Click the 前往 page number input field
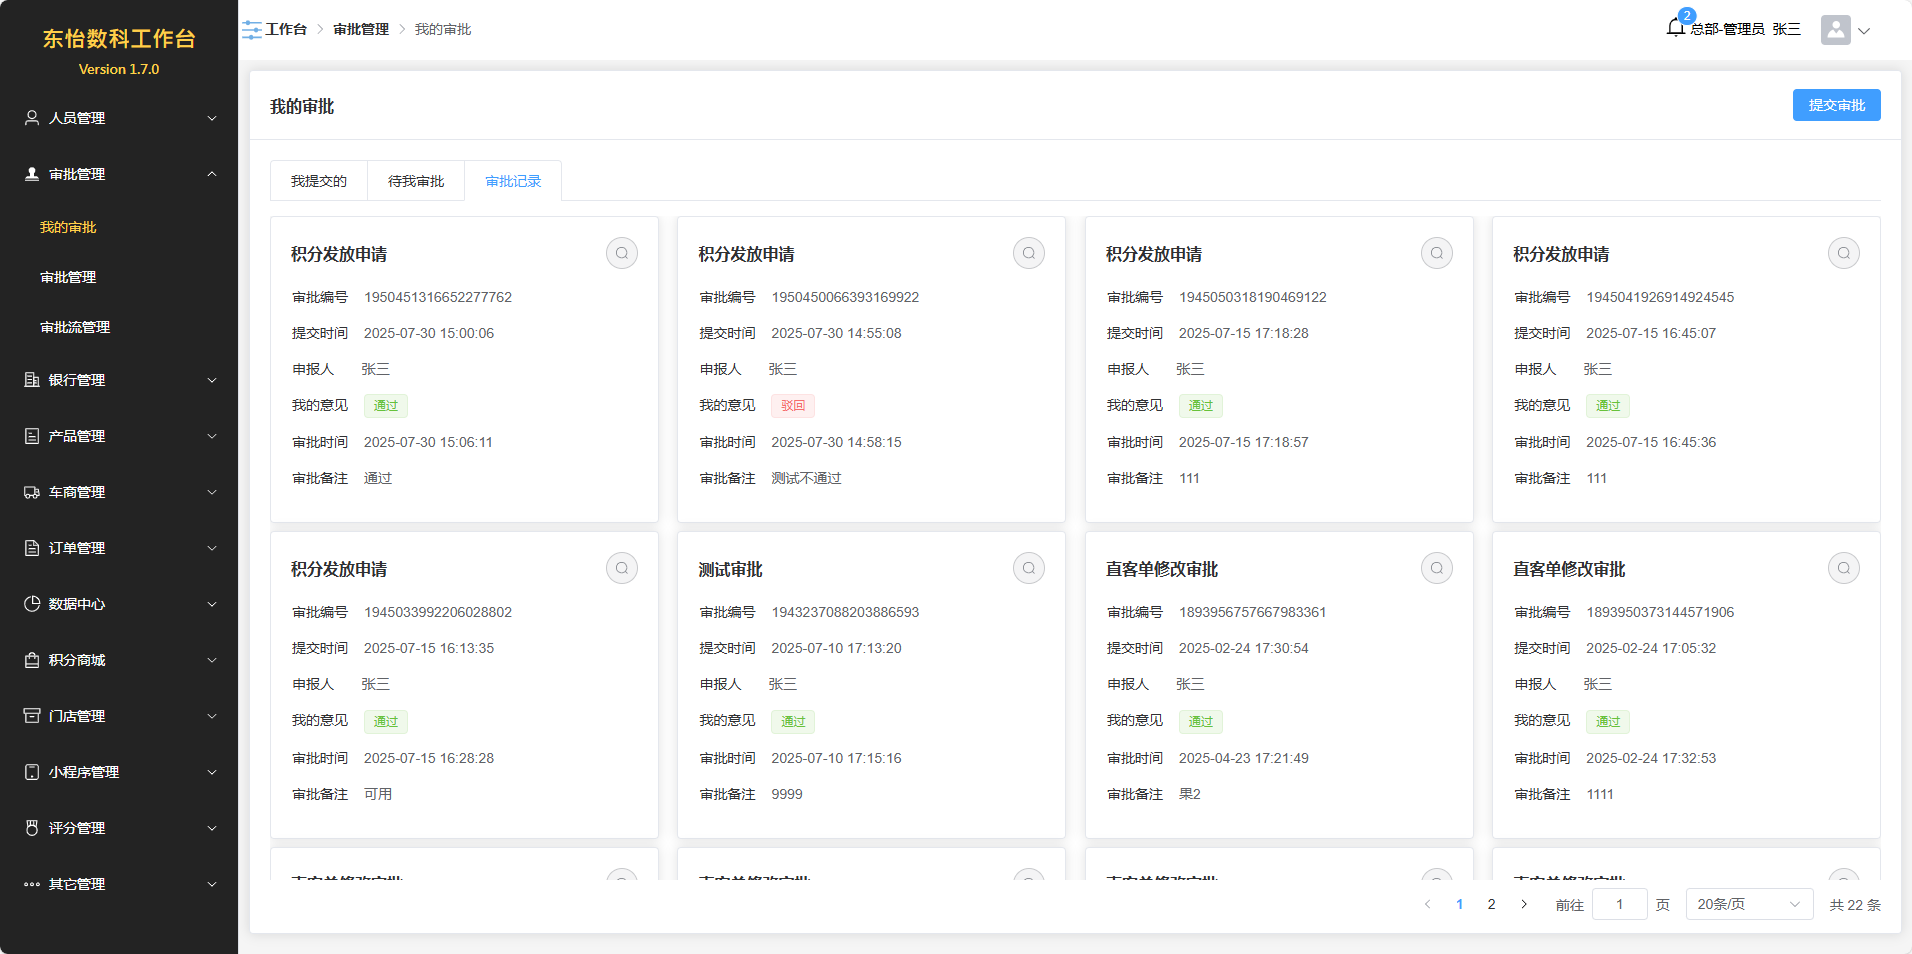 1619,904
